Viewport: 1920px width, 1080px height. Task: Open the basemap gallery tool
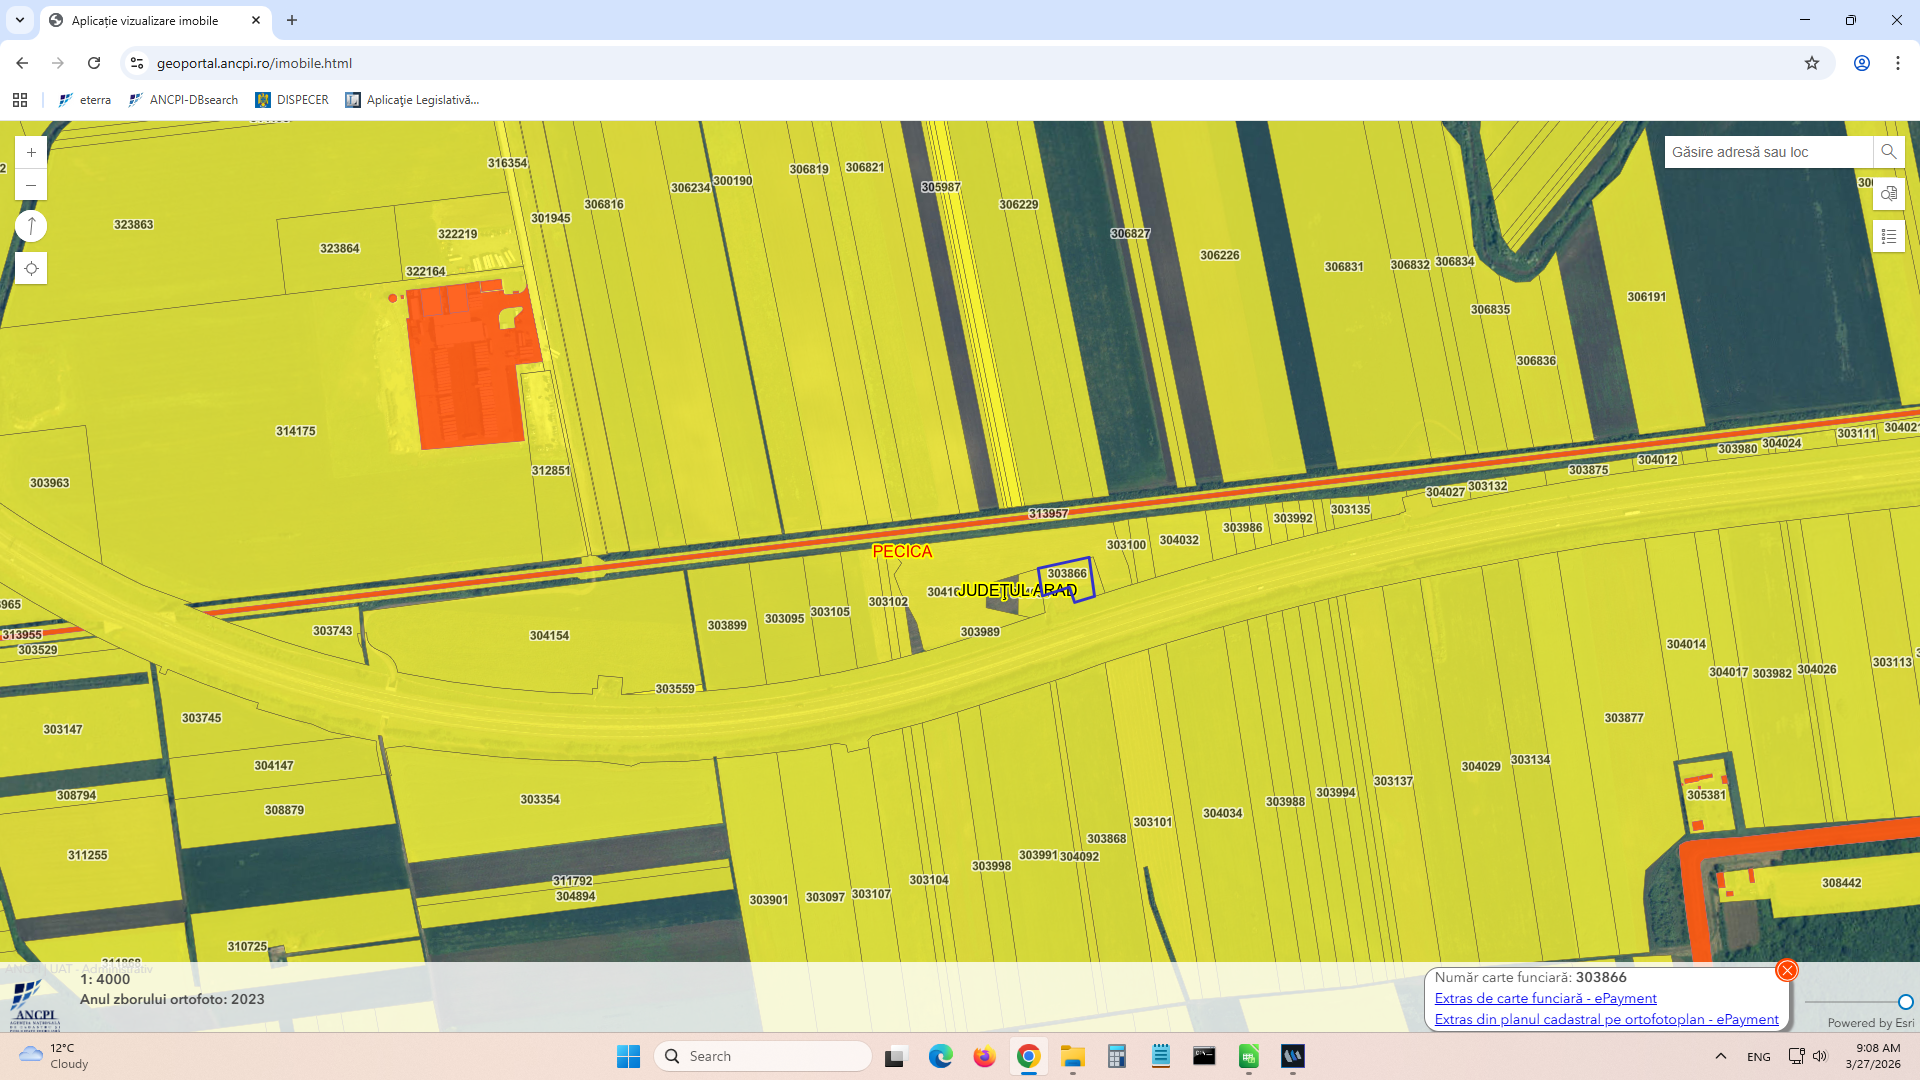pyautogui.click(x=1888, y=194)
